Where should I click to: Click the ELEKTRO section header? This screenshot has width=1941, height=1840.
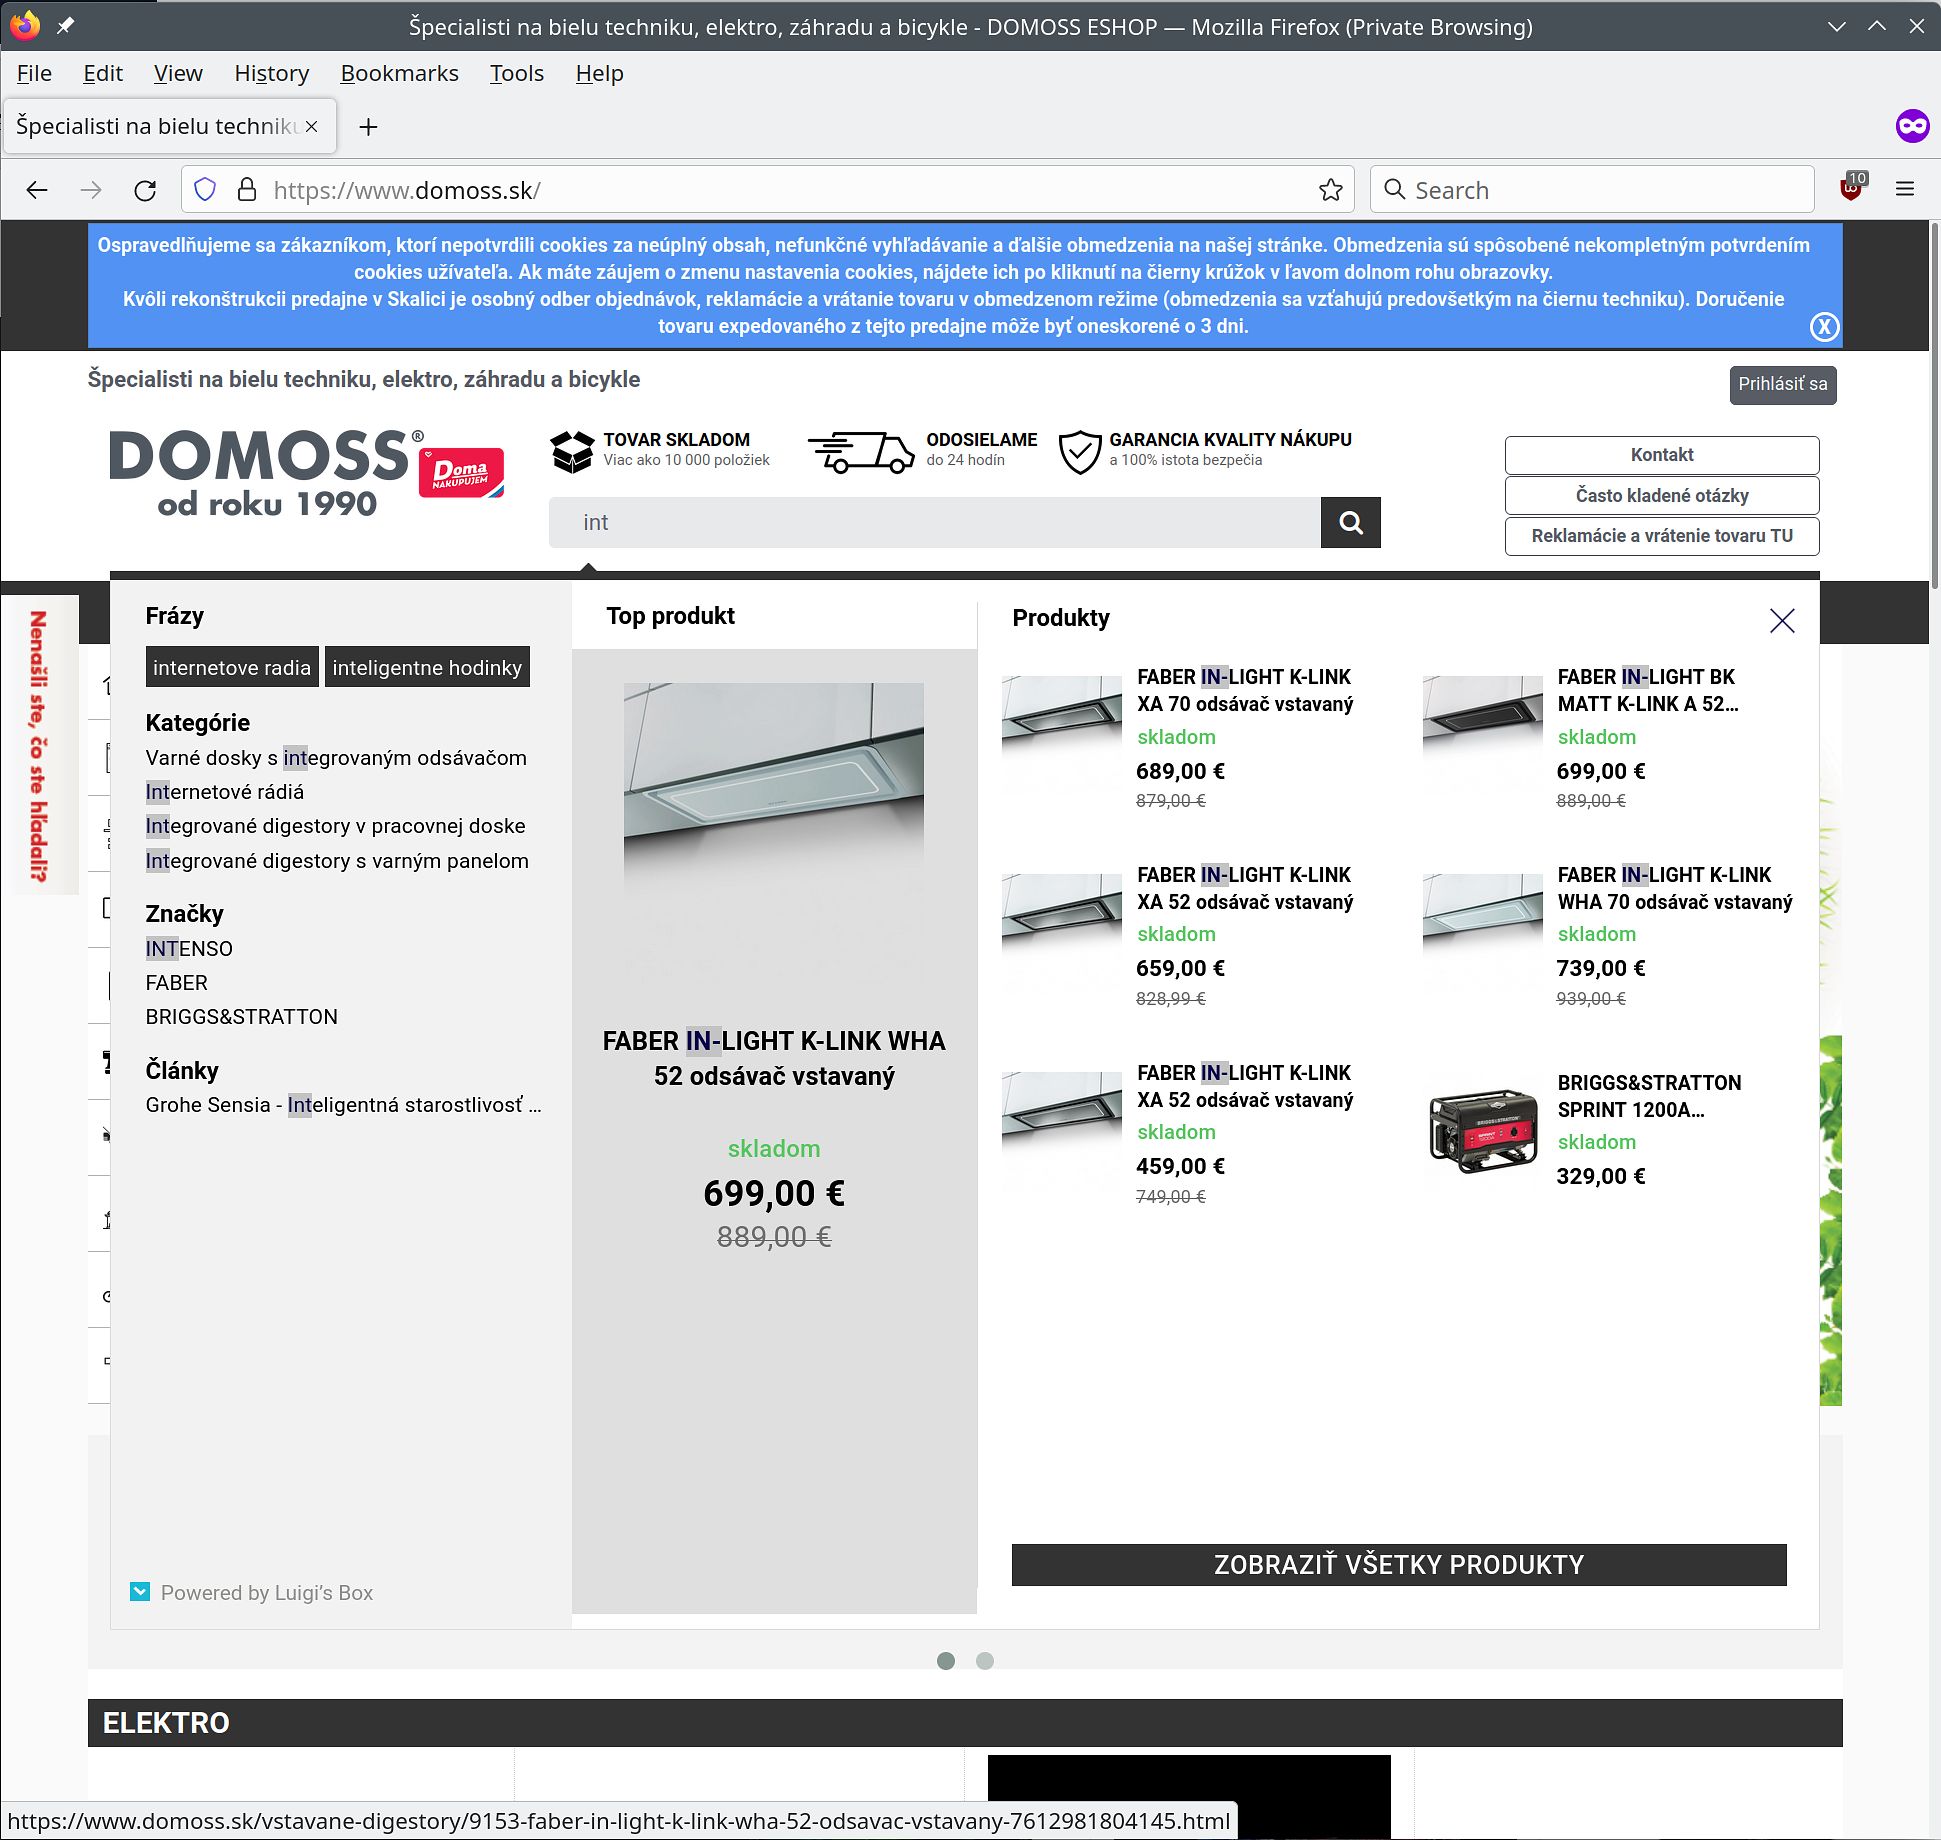[x=965, y=1723]
